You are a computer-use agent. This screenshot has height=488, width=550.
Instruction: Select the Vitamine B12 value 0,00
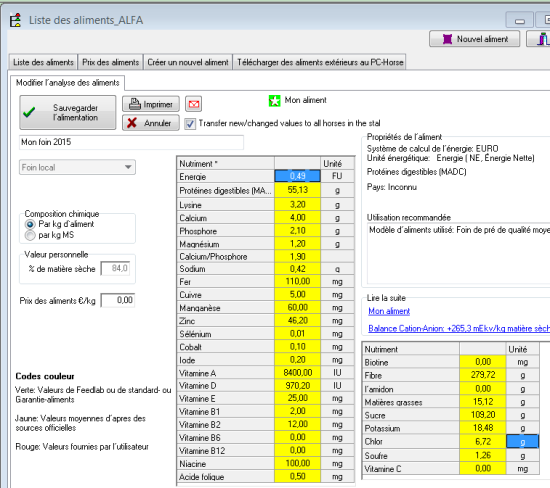click(x=297, y=450)
